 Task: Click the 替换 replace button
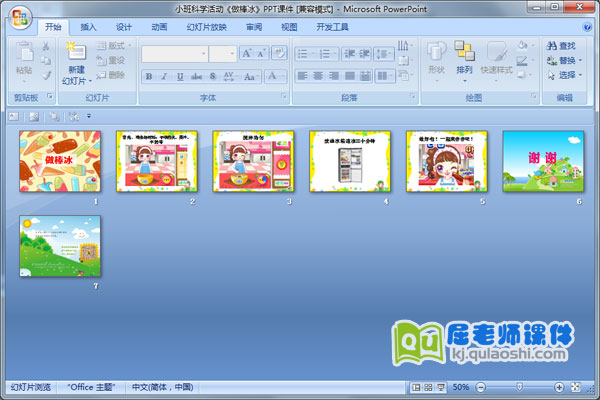[564, 60]
